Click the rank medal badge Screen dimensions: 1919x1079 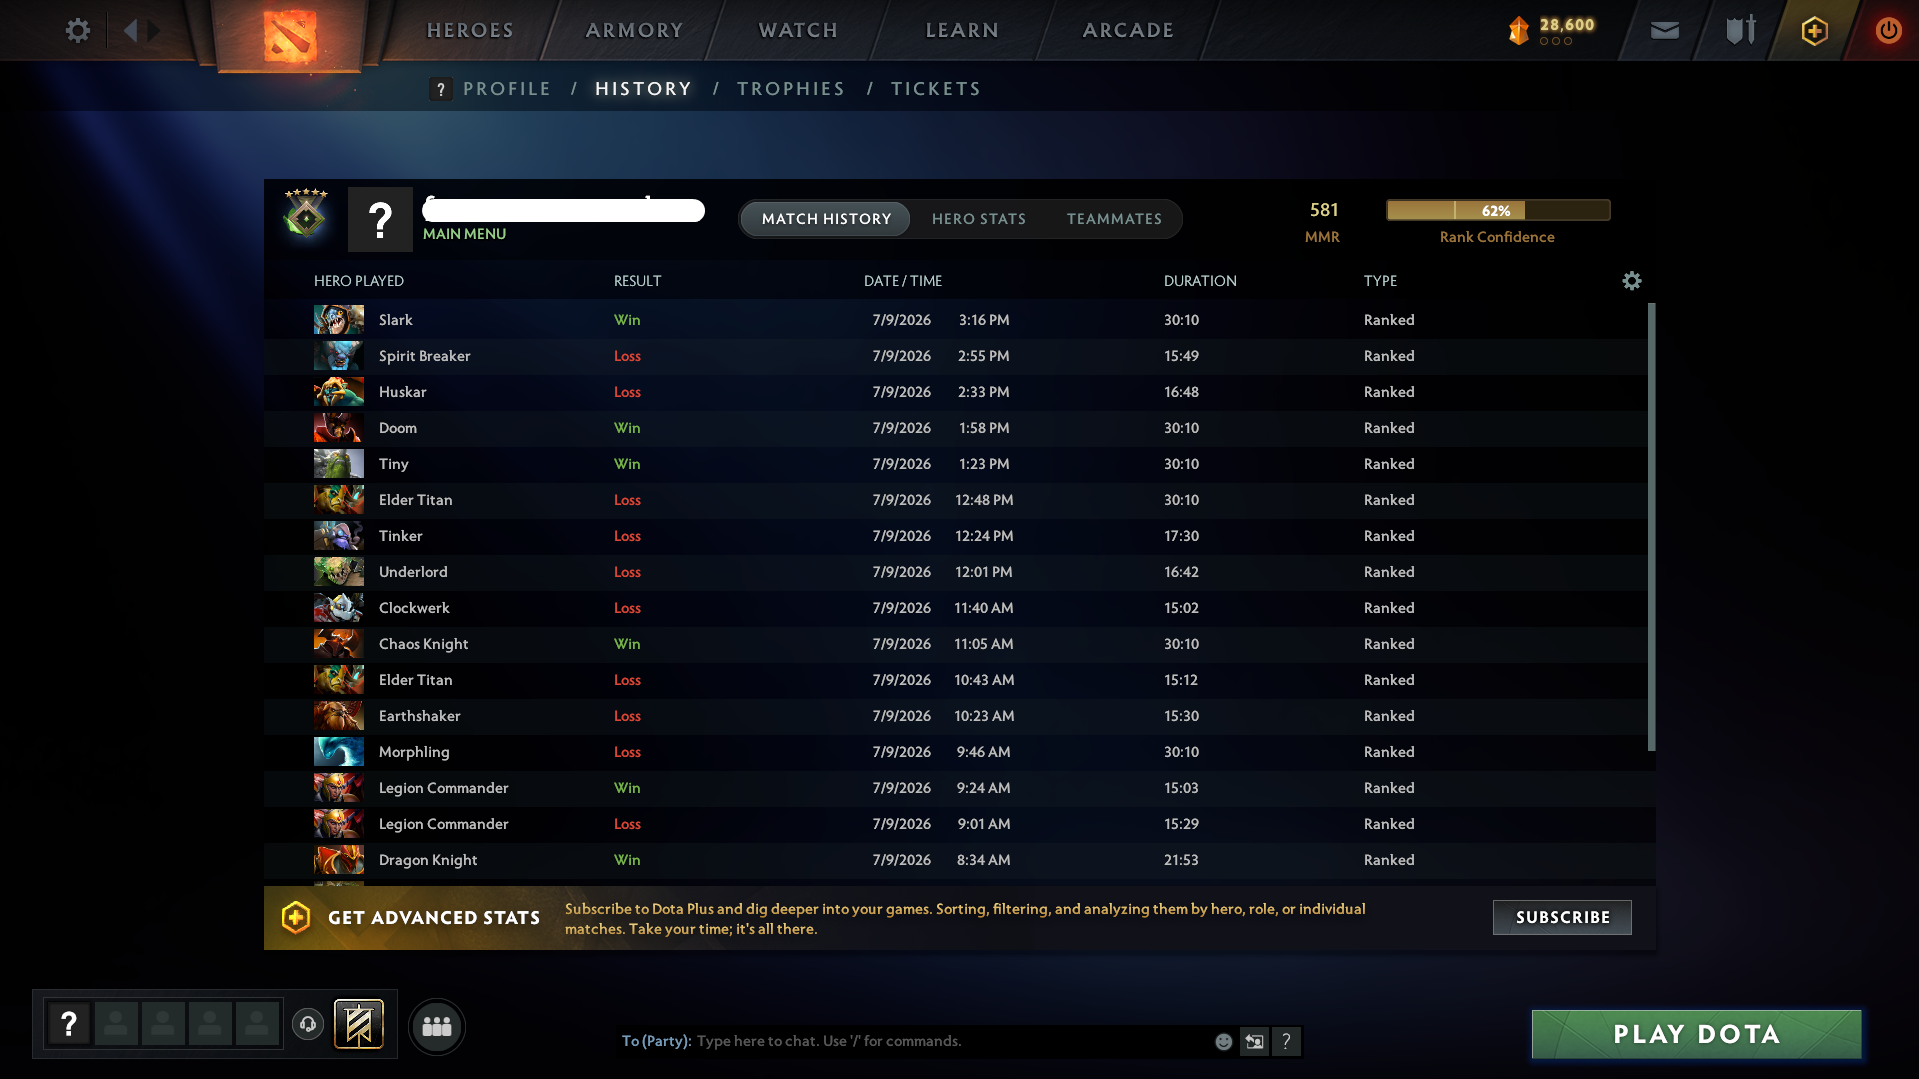coord(306,213)
